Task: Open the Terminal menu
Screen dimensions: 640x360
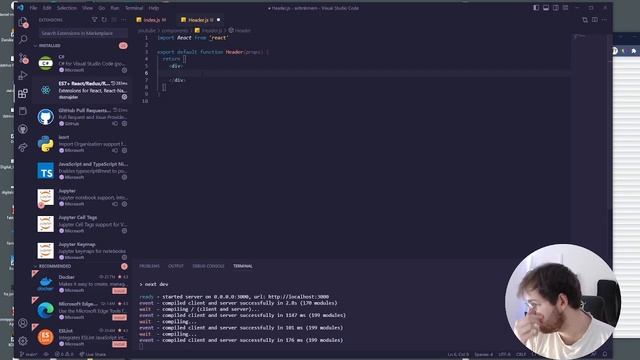Action: (134, 8)
